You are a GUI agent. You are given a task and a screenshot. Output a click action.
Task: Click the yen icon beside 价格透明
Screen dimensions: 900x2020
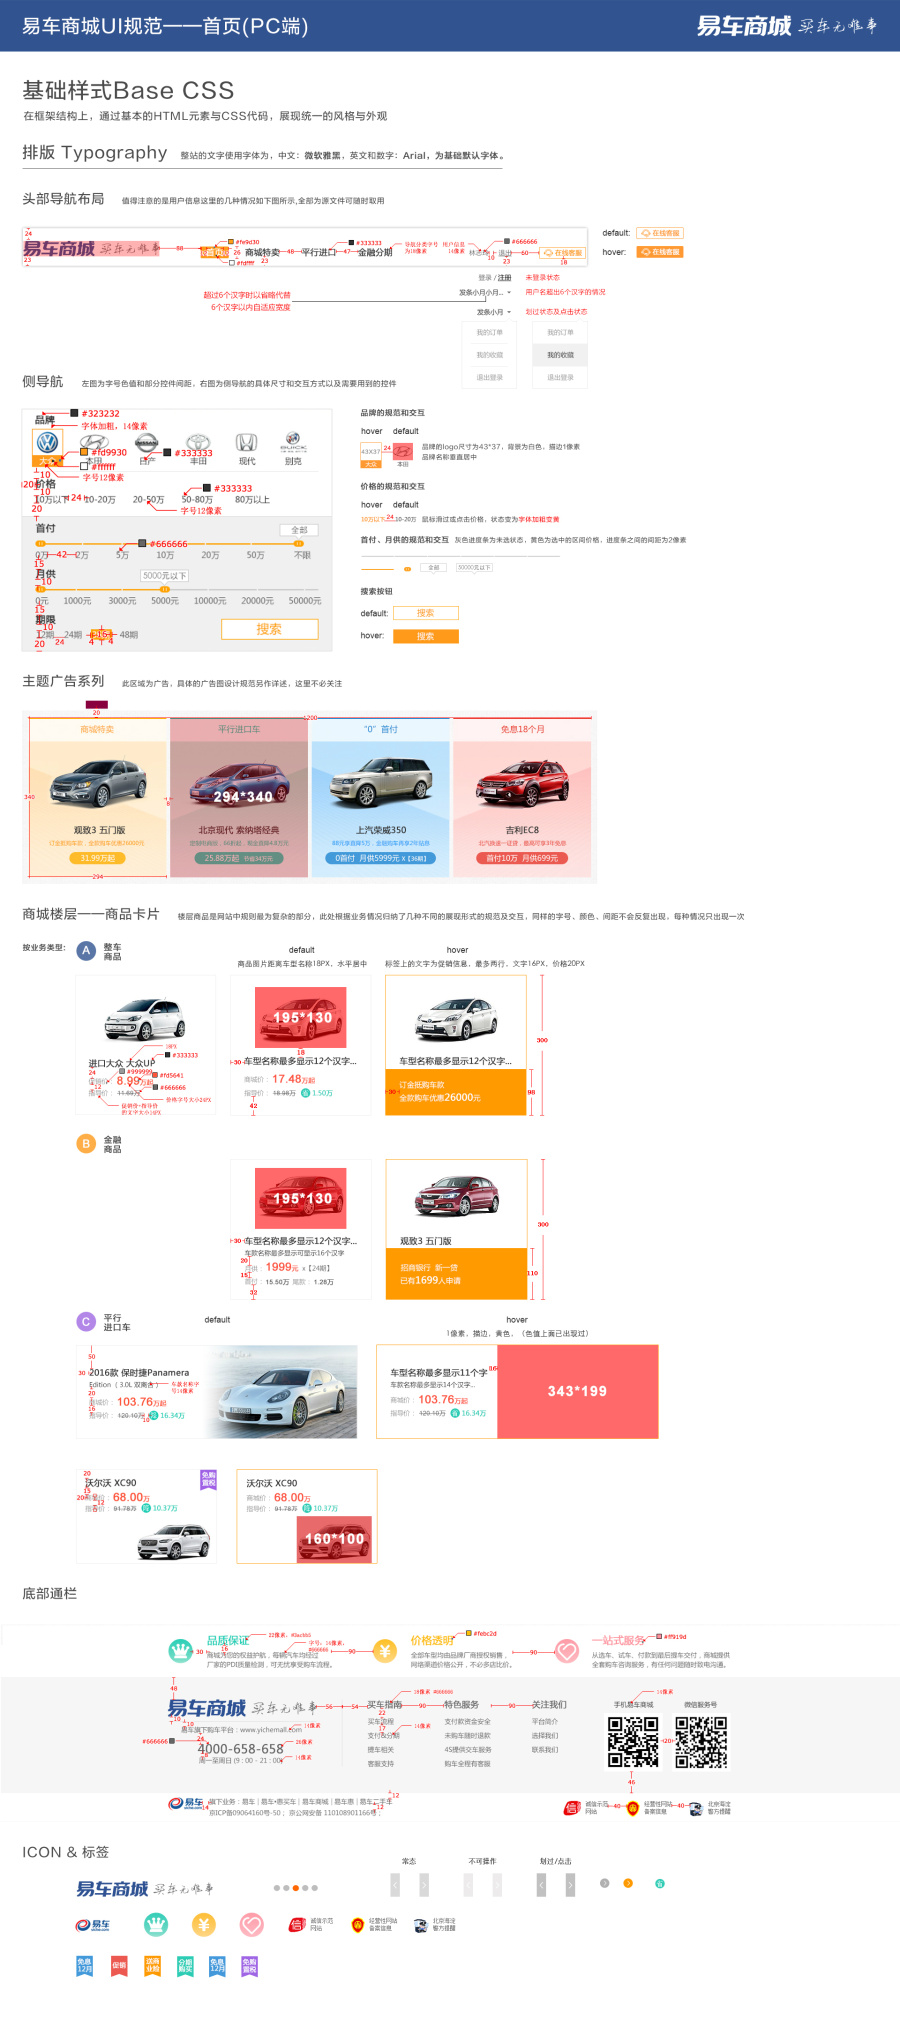click(x=384, y=1650)
